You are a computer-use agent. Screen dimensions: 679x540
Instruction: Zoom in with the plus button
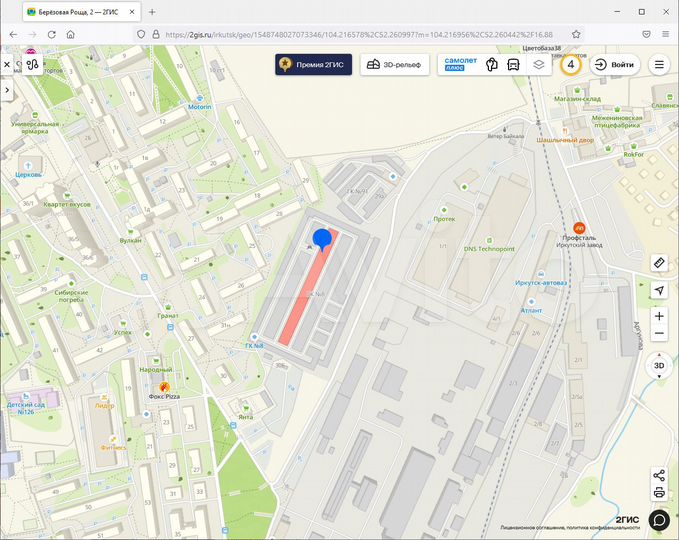659,316
